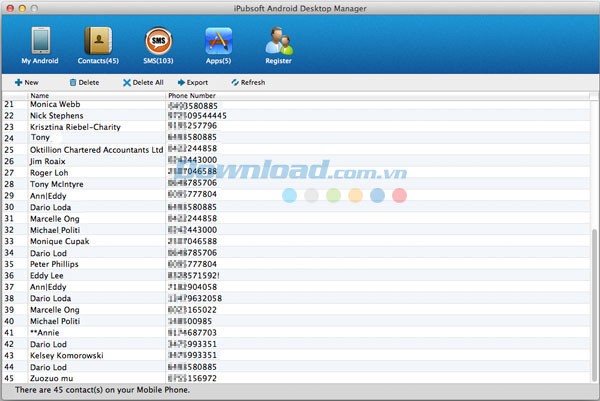Viewport: 600px width, 401px height.
Task: Select the Jim Roaix contact row
Action: pyautogui.click(x=50, y=161)
